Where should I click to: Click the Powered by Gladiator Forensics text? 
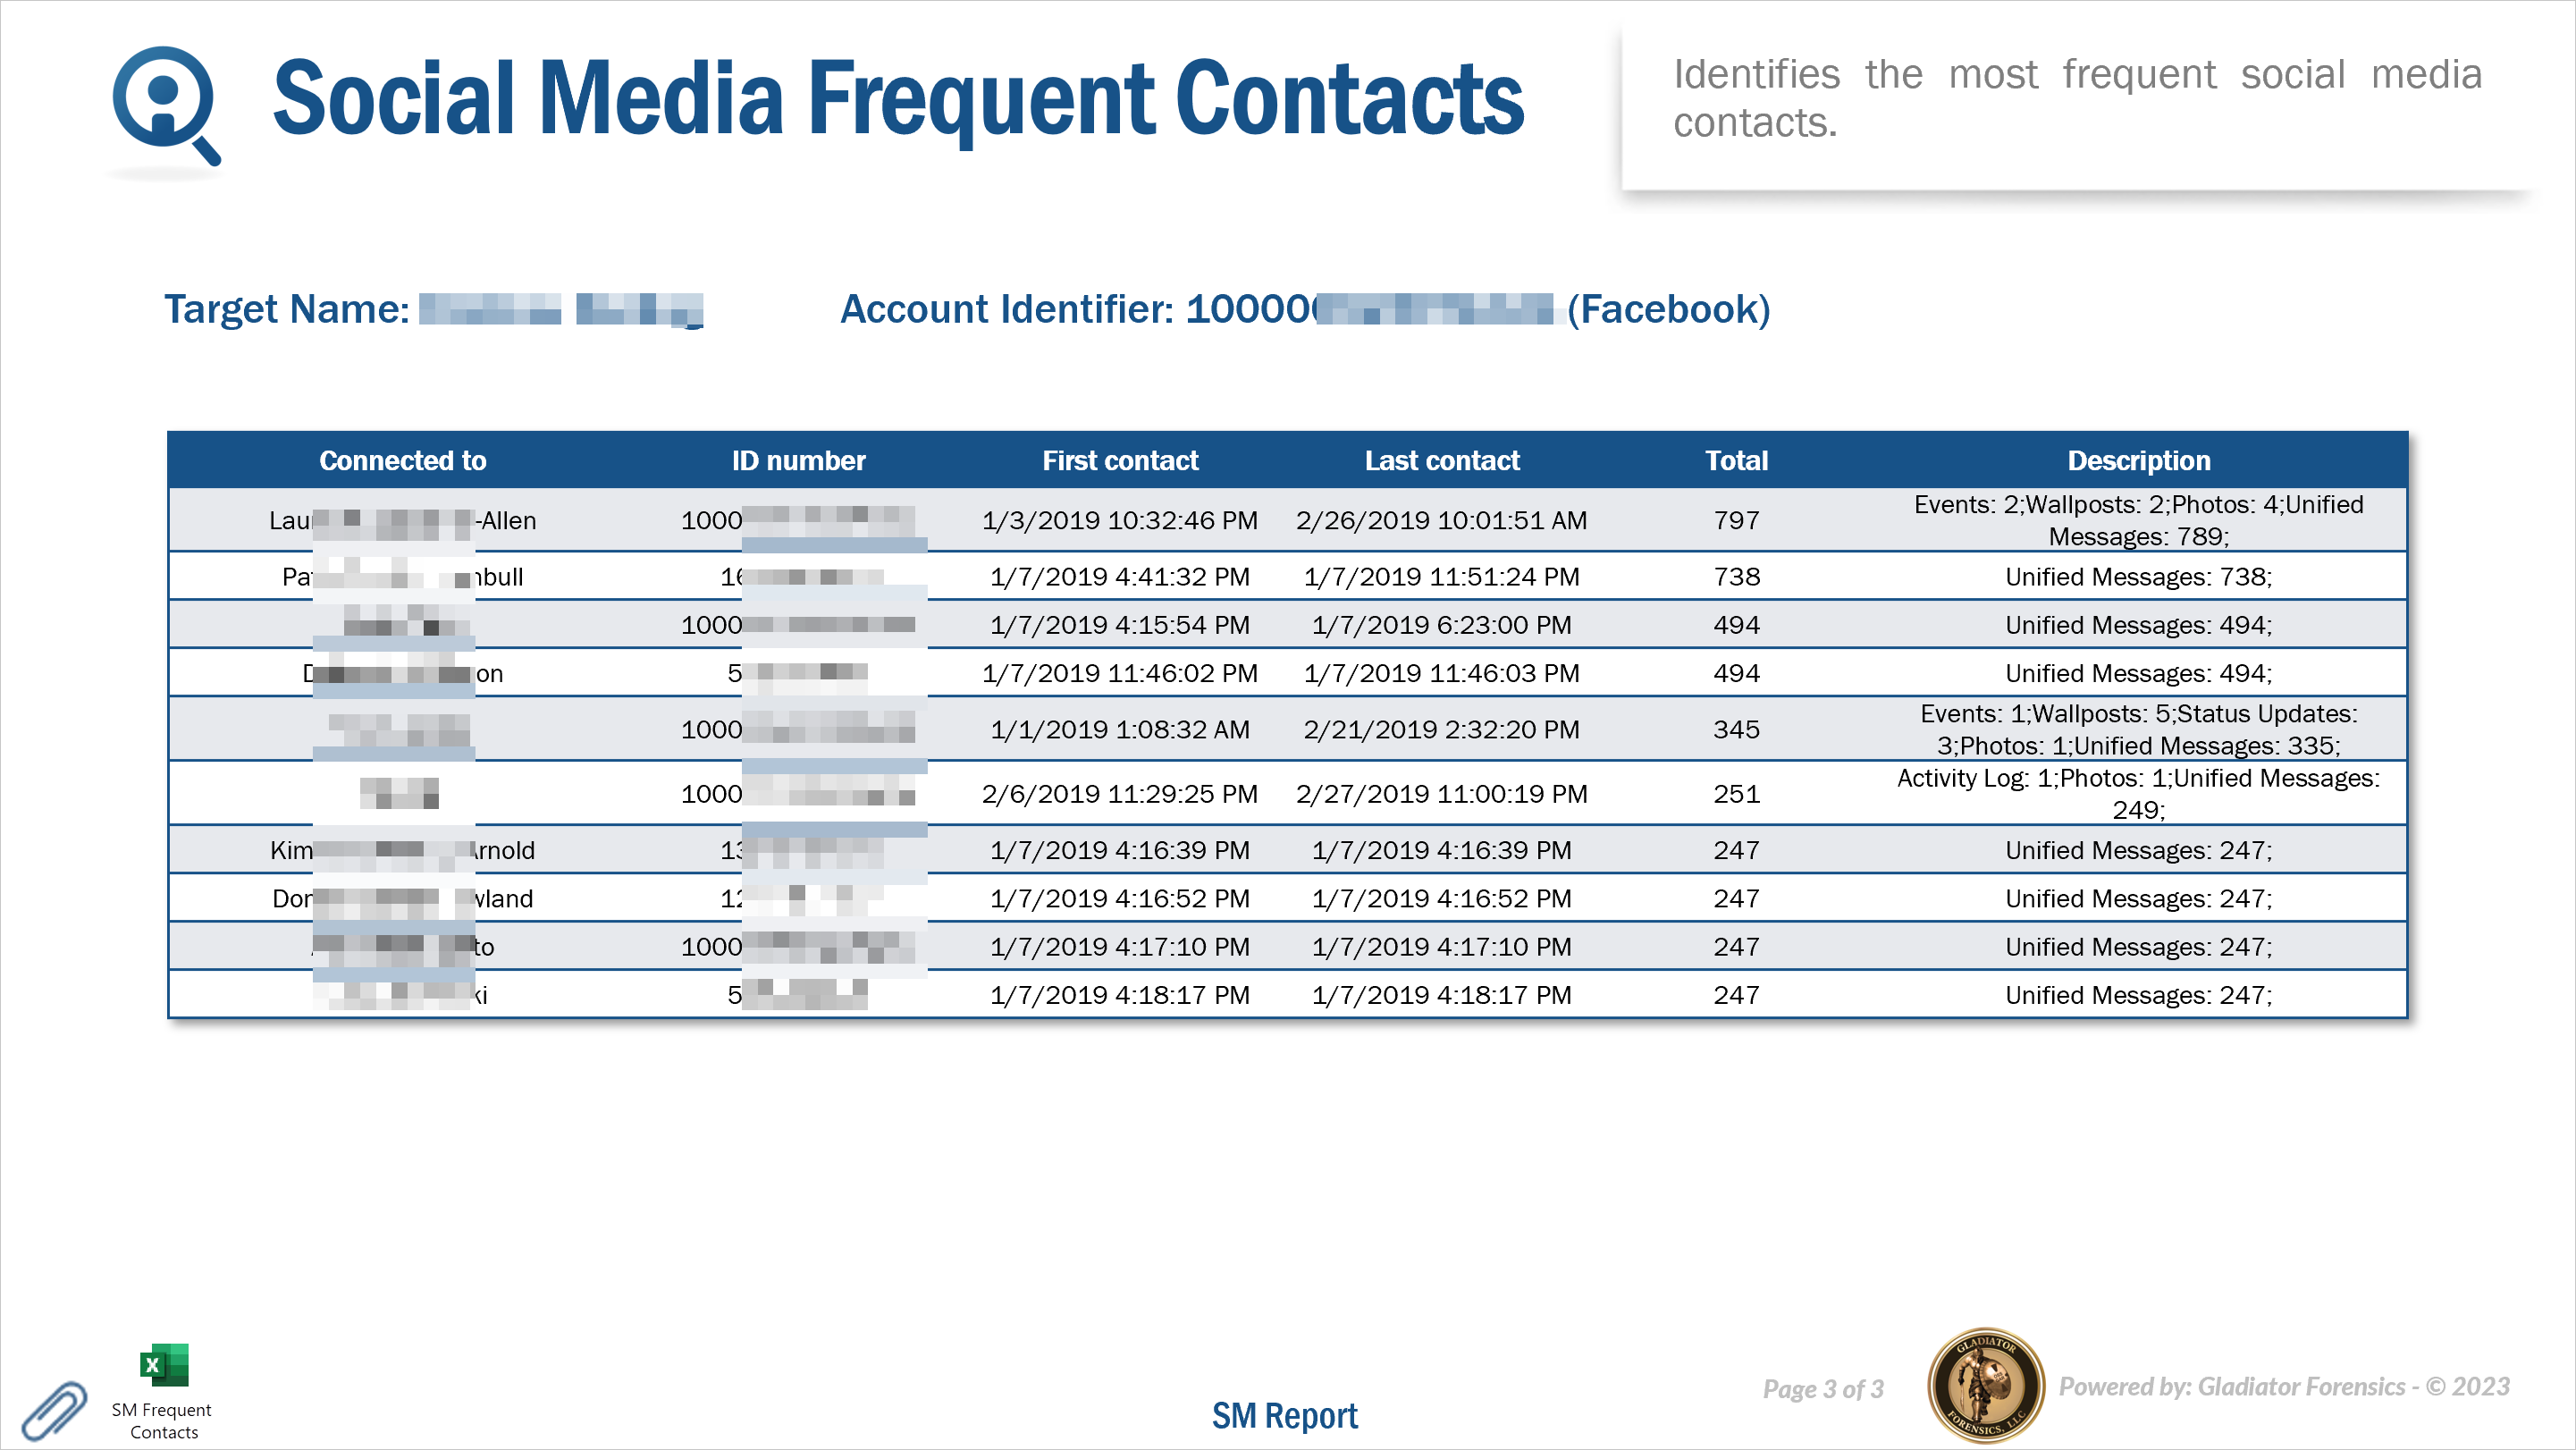[x=2283, y=1386]
